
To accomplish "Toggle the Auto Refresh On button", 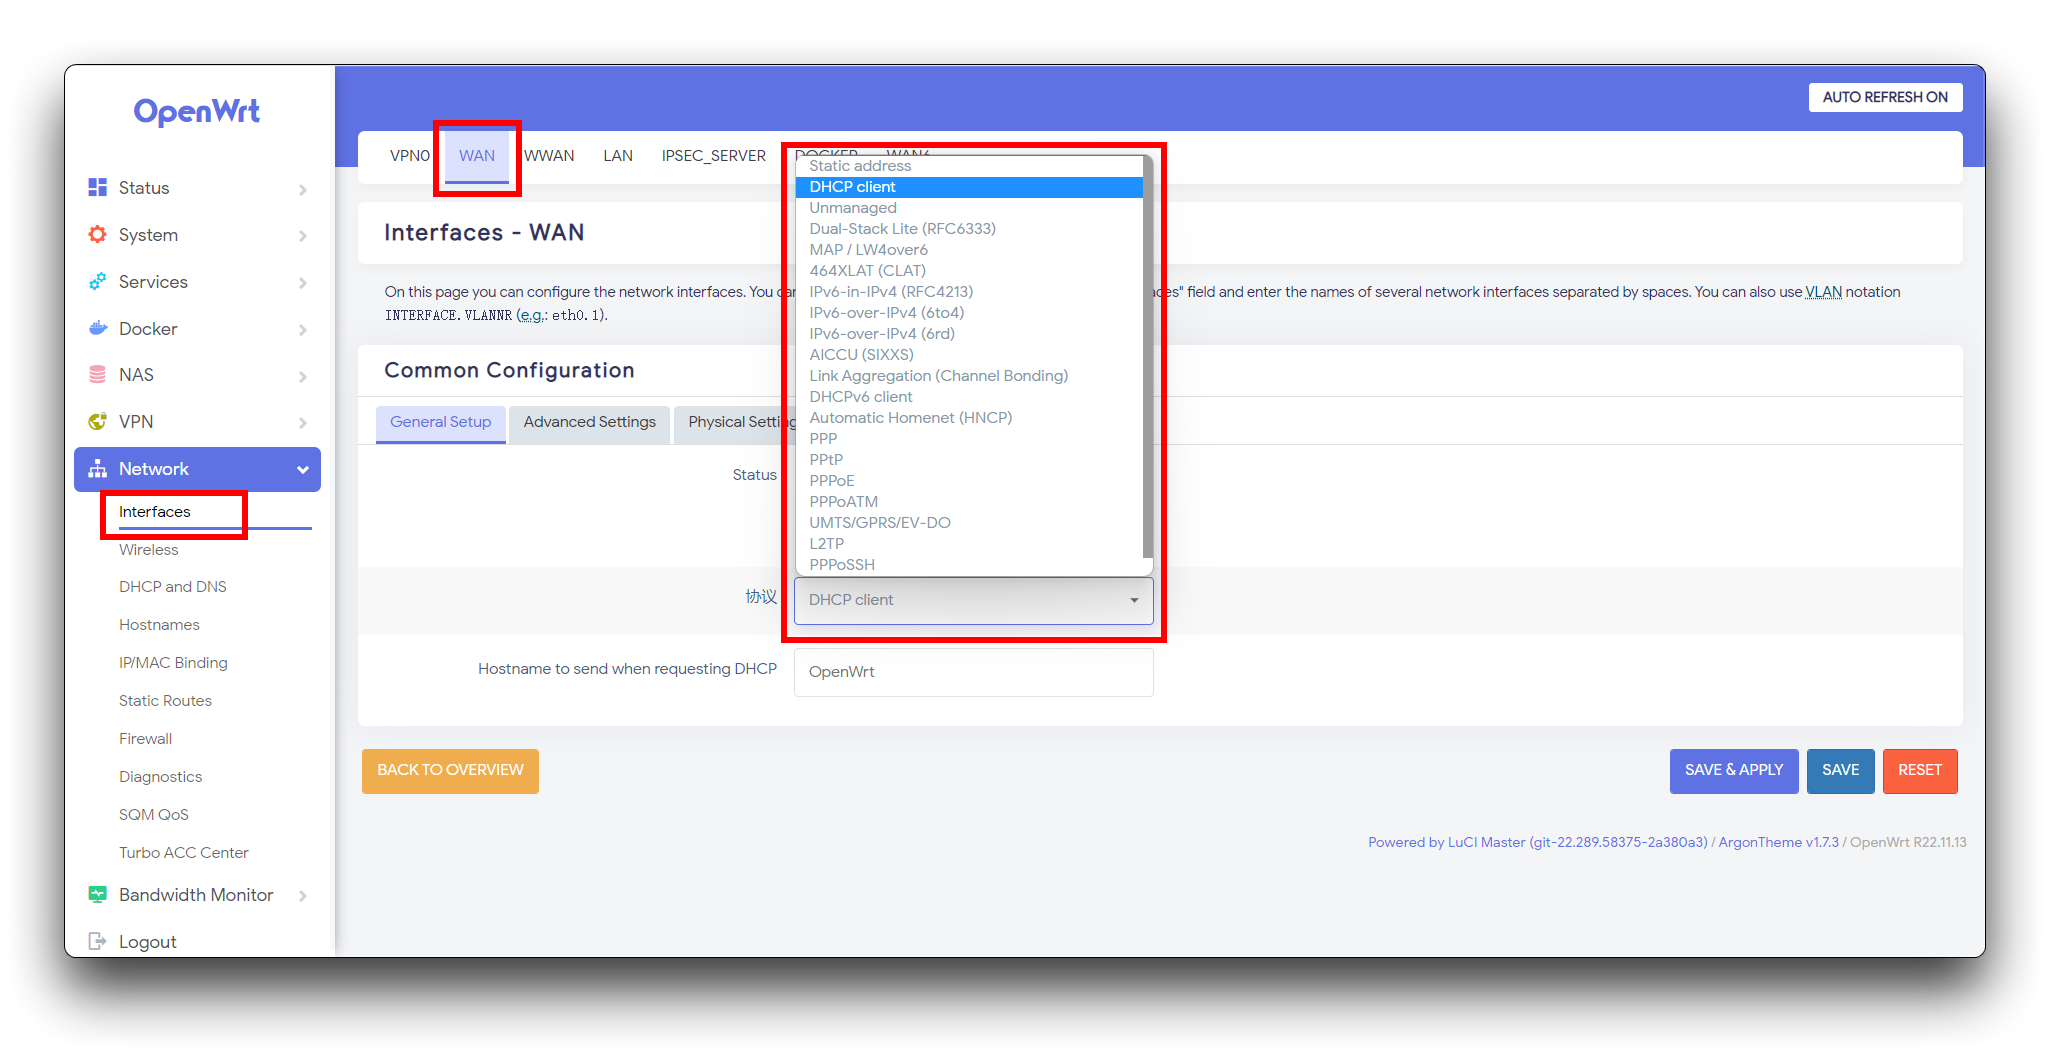I will [1885, 97].
